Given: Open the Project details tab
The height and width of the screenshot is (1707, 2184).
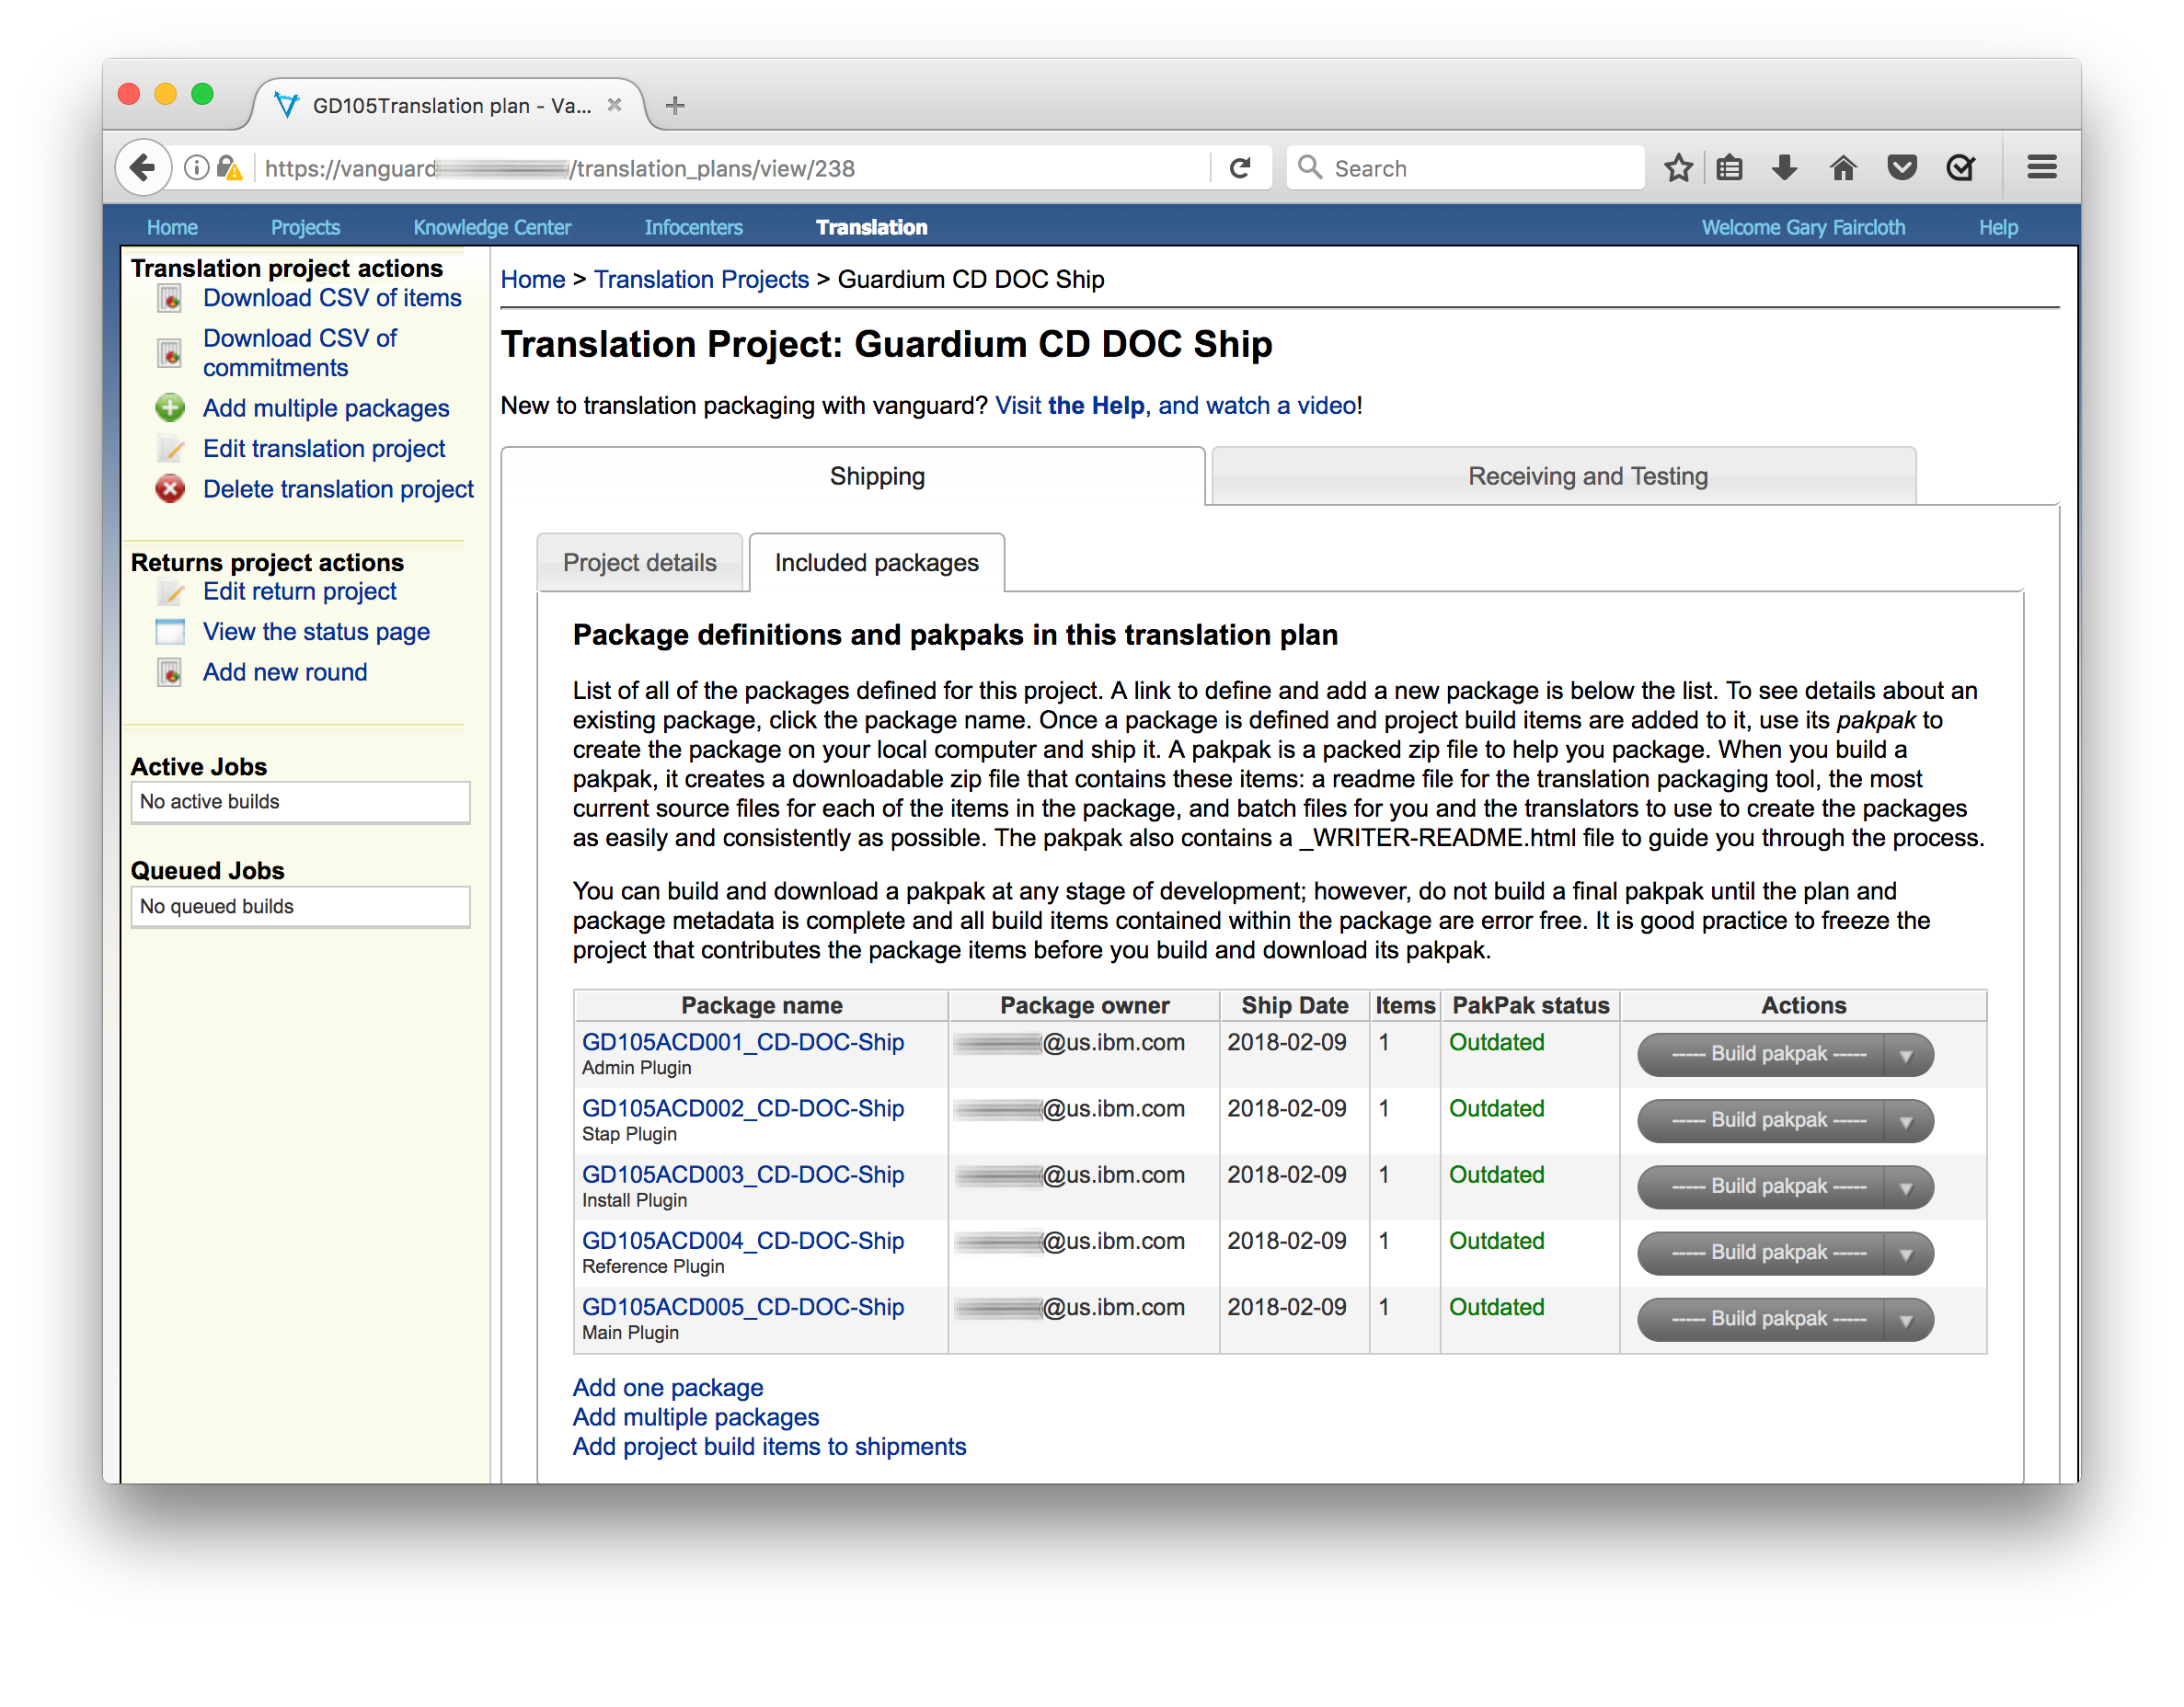Looking at the screenshot, I should [640, 563].
